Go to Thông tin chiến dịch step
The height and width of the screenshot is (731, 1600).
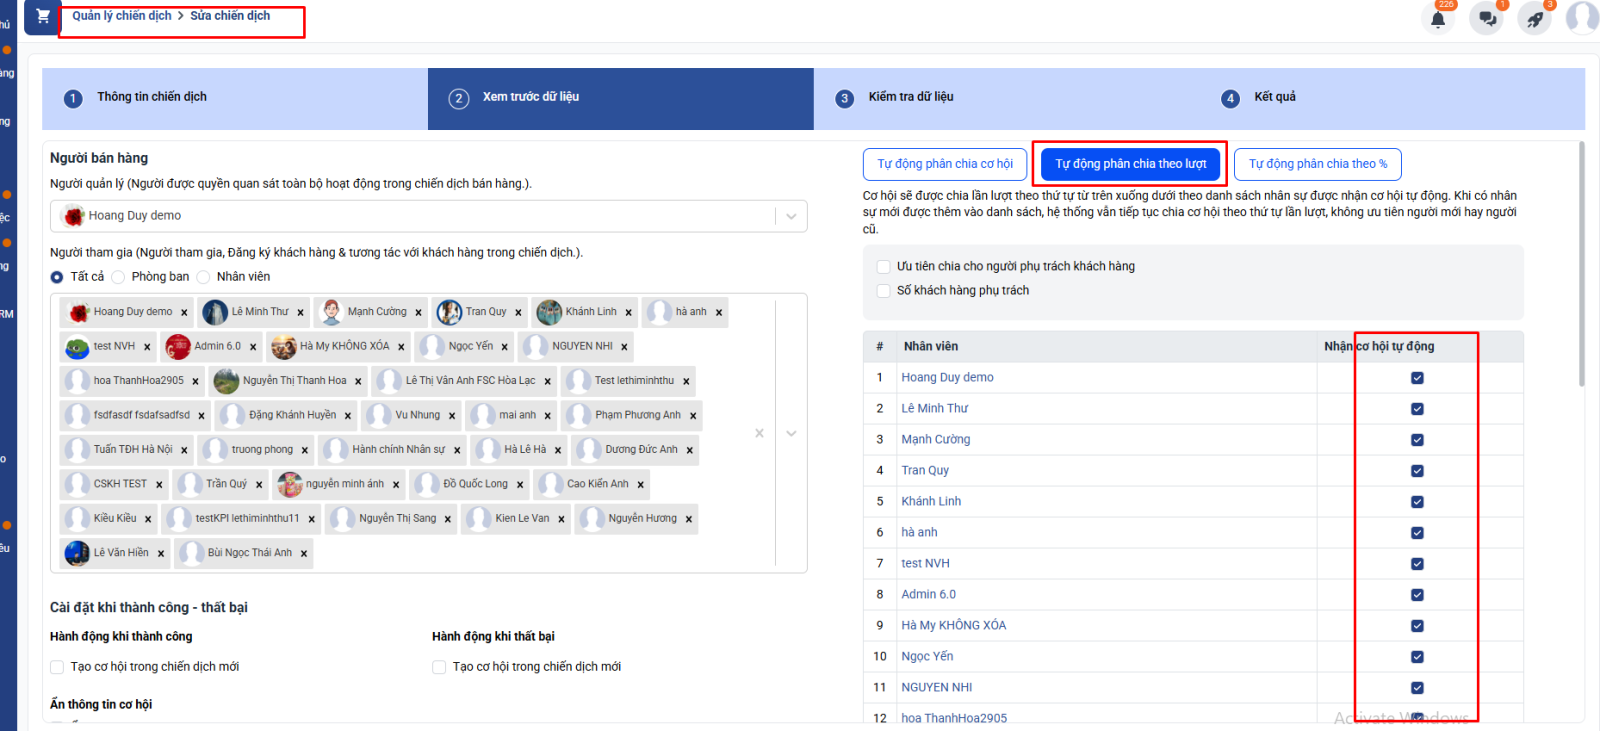pyautogui.click(x=152, y=97)
